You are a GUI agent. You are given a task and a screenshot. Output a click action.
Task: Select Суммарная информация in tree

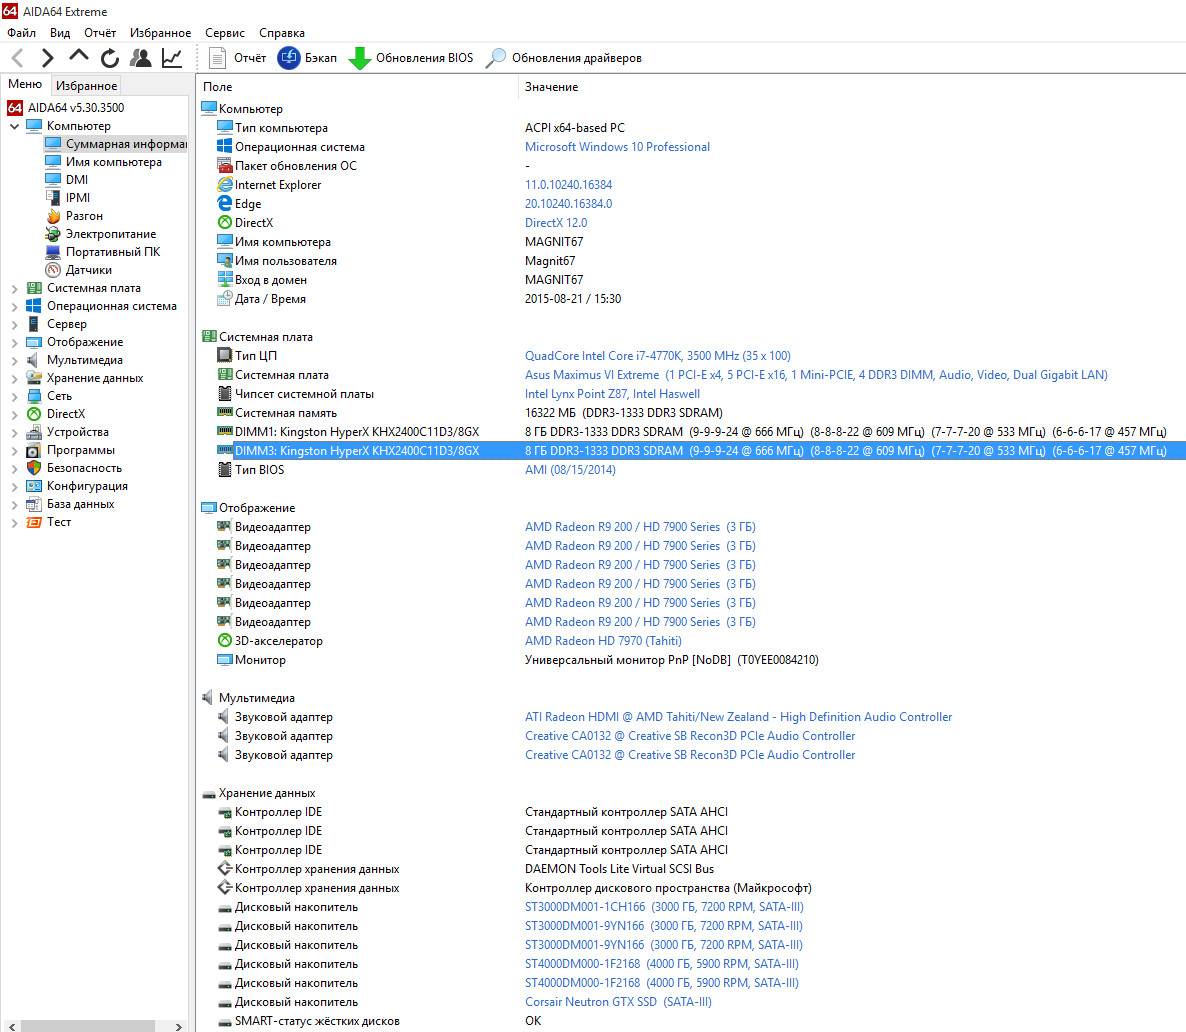(116, 144)
